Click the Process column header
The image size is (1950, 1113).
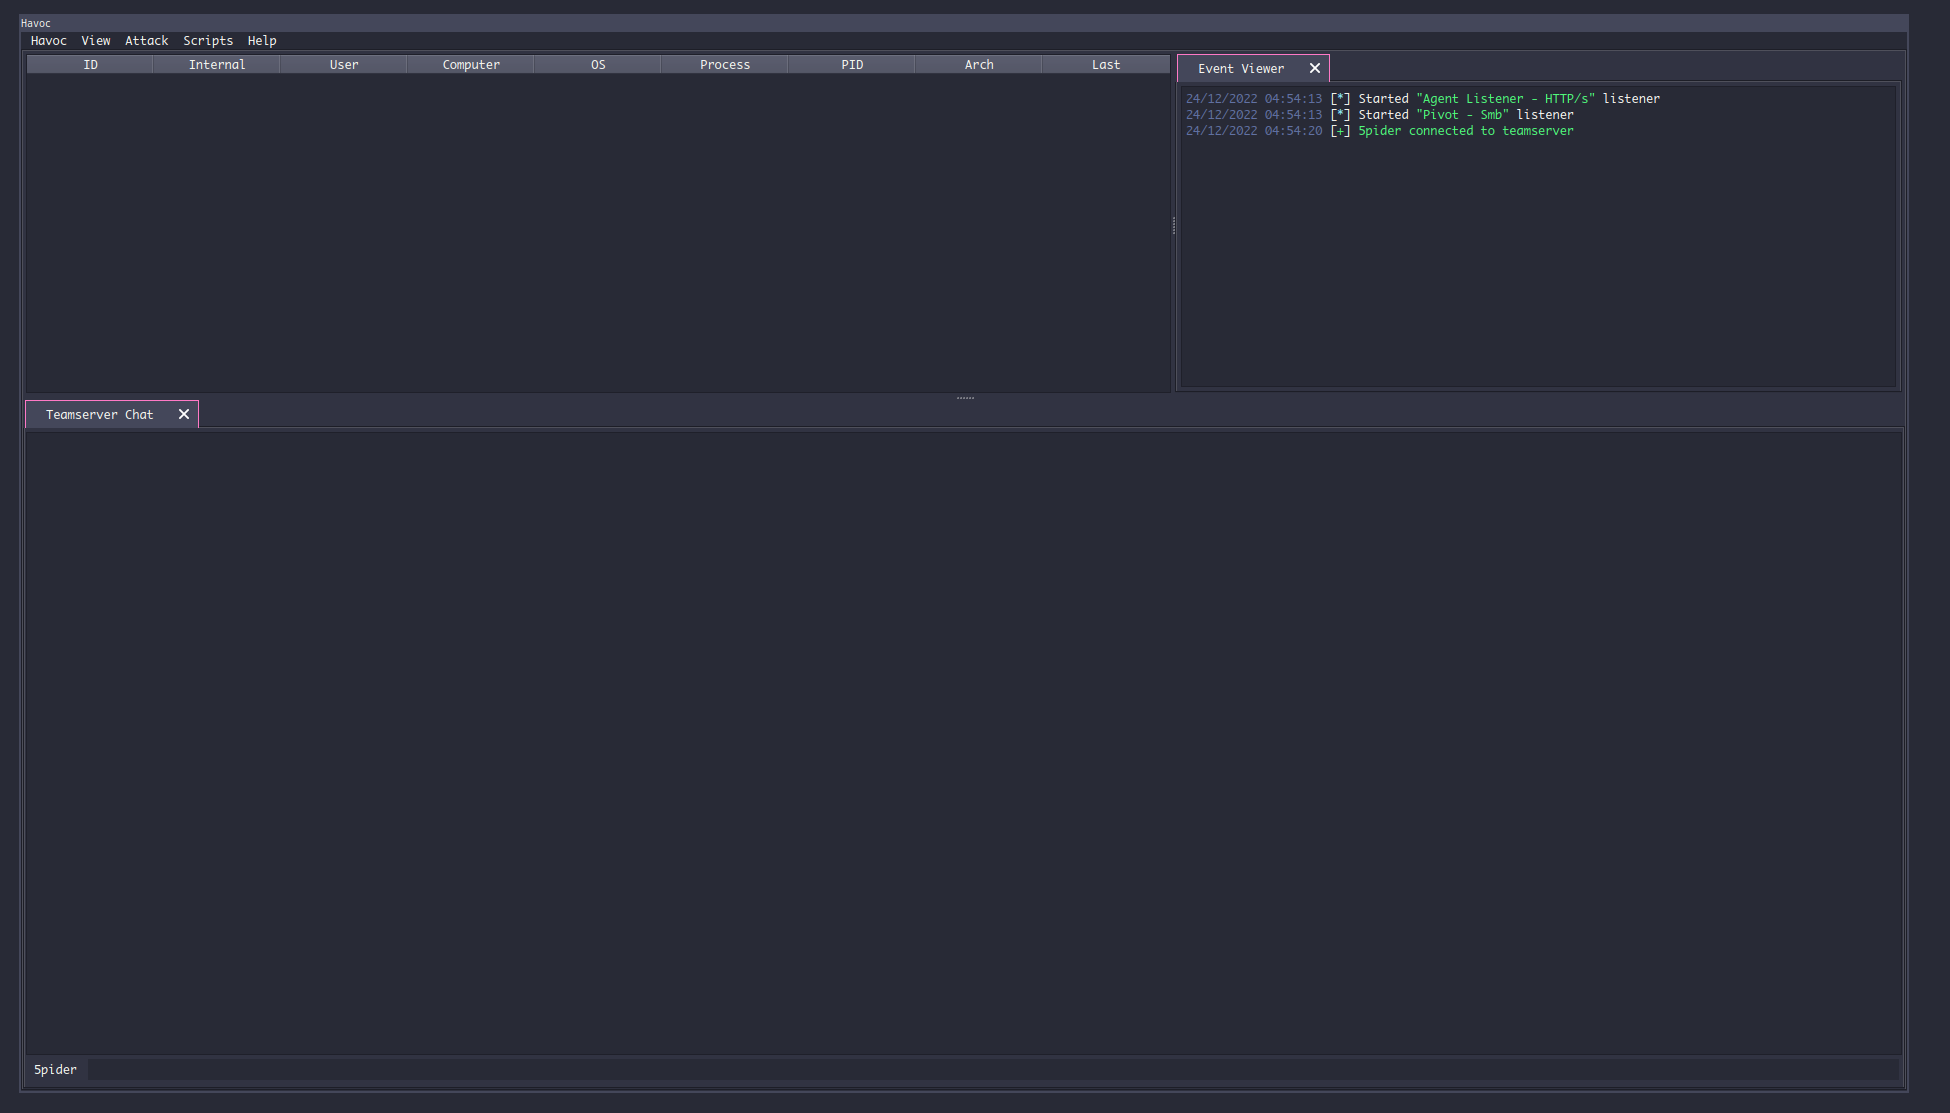point(725,65)
